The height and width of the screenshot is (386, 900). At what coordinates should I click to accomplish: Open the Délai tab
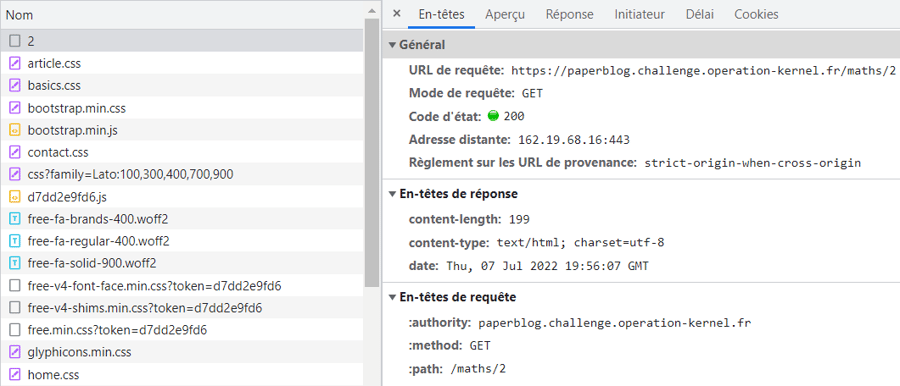[x=700, y=14]
